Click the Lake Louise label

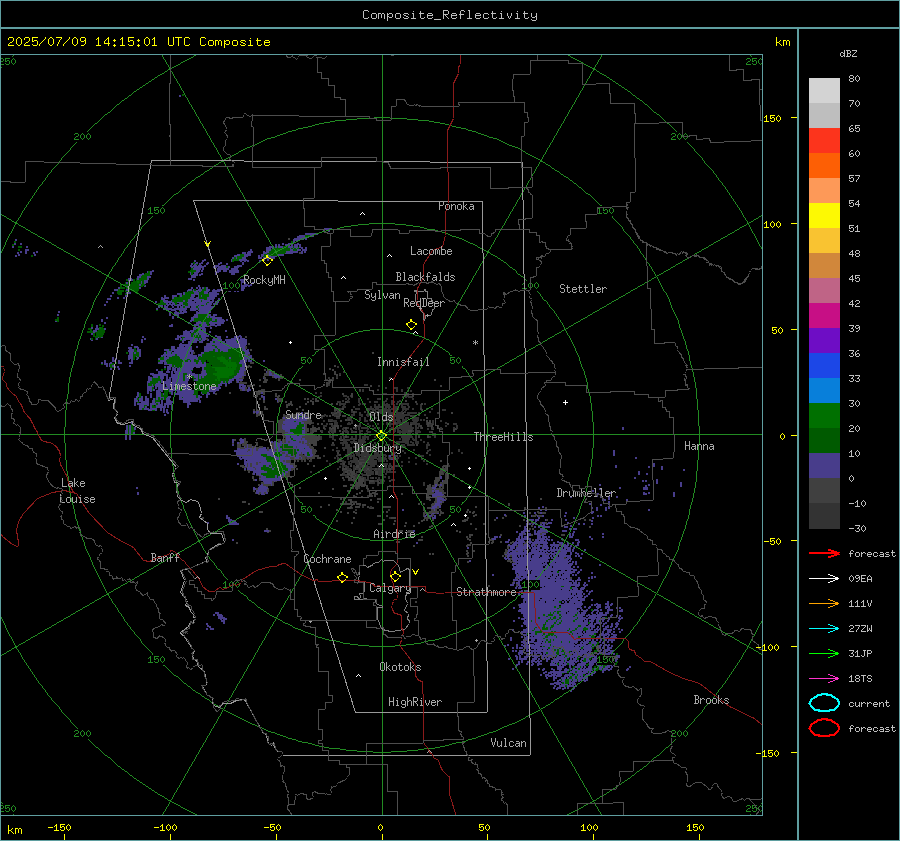coord(77,491)
